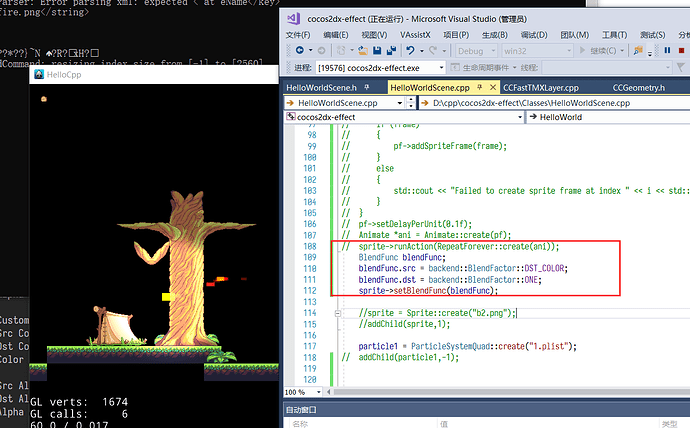Open the process combo box cocos2dx-effect.exe

coord(381,68)
